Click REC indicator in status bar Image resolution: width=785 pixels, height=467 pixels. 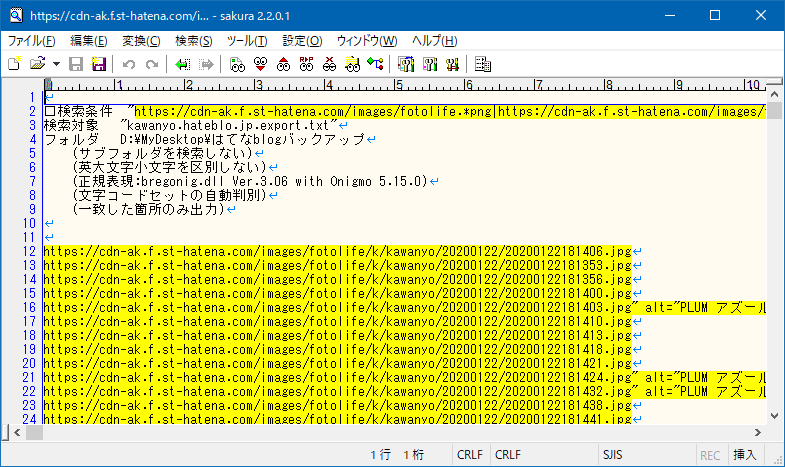(x=710, y=454)
